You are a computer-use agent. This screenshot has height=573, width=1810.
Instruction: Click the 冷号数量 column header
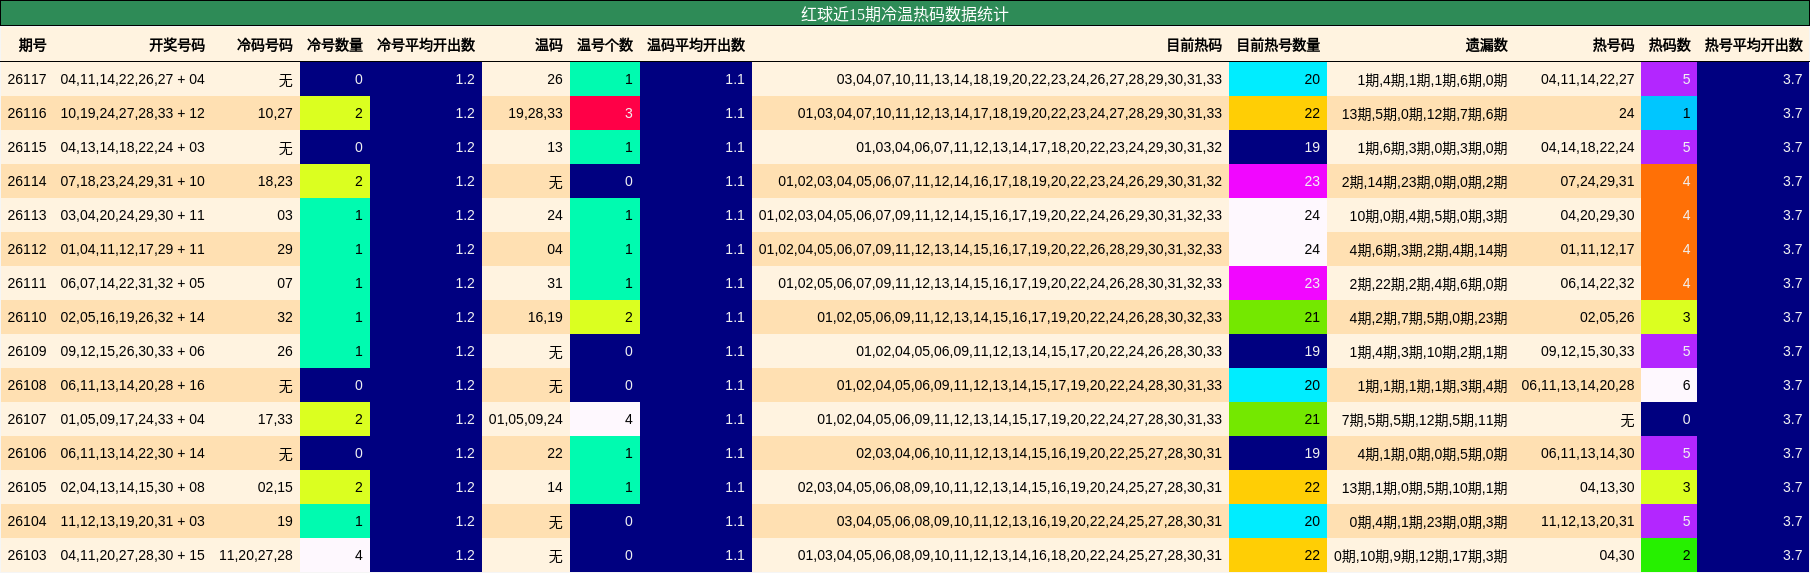pyautogui.click(x=335, y=45)
